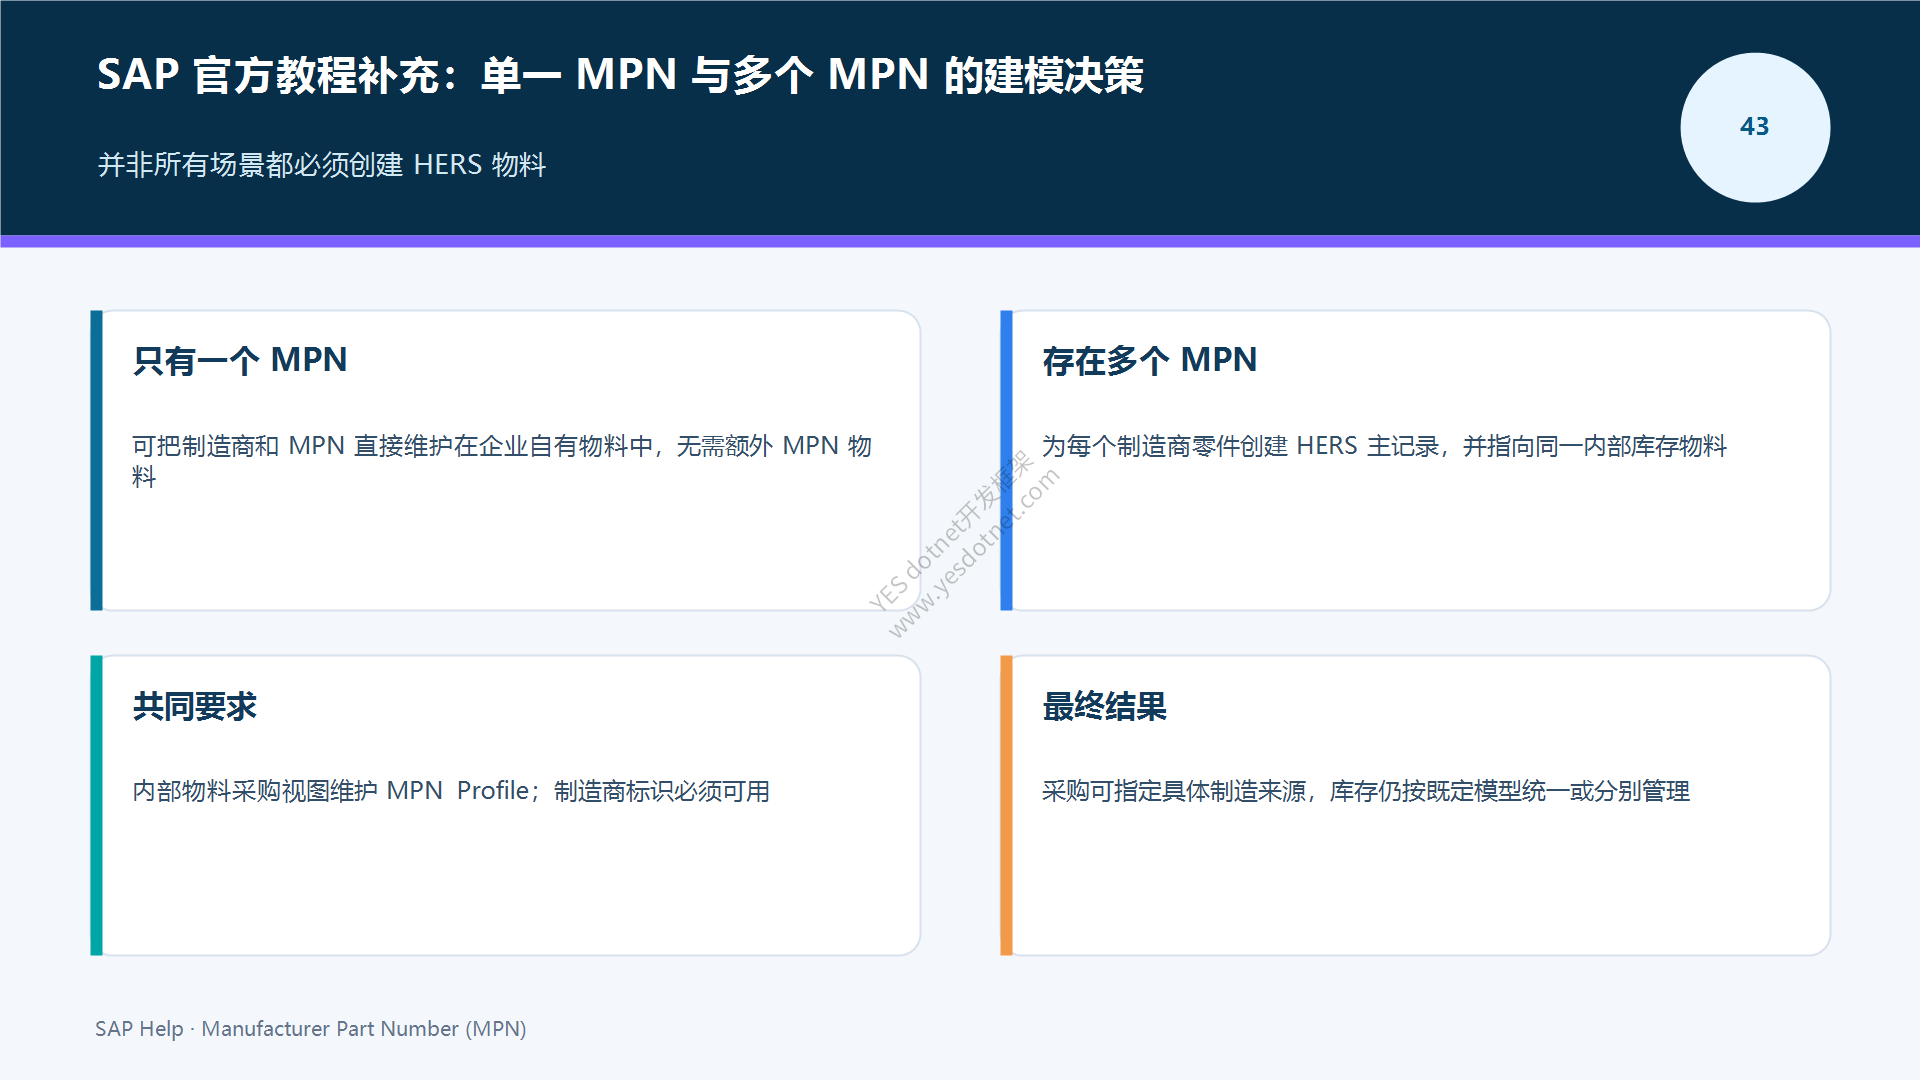Click the slide number 43 circle
The image size is (1920, 1080).
(x=1755, y=127)
